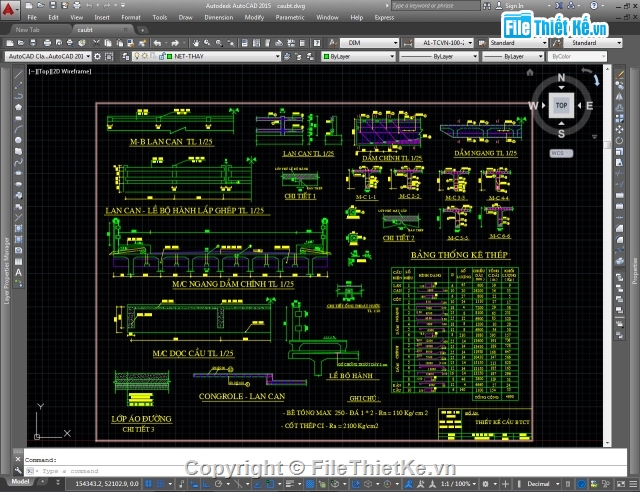The height and width of the screenshot is (492, 640).
Task: Open the Parametric menu
Action: [290, 18]
